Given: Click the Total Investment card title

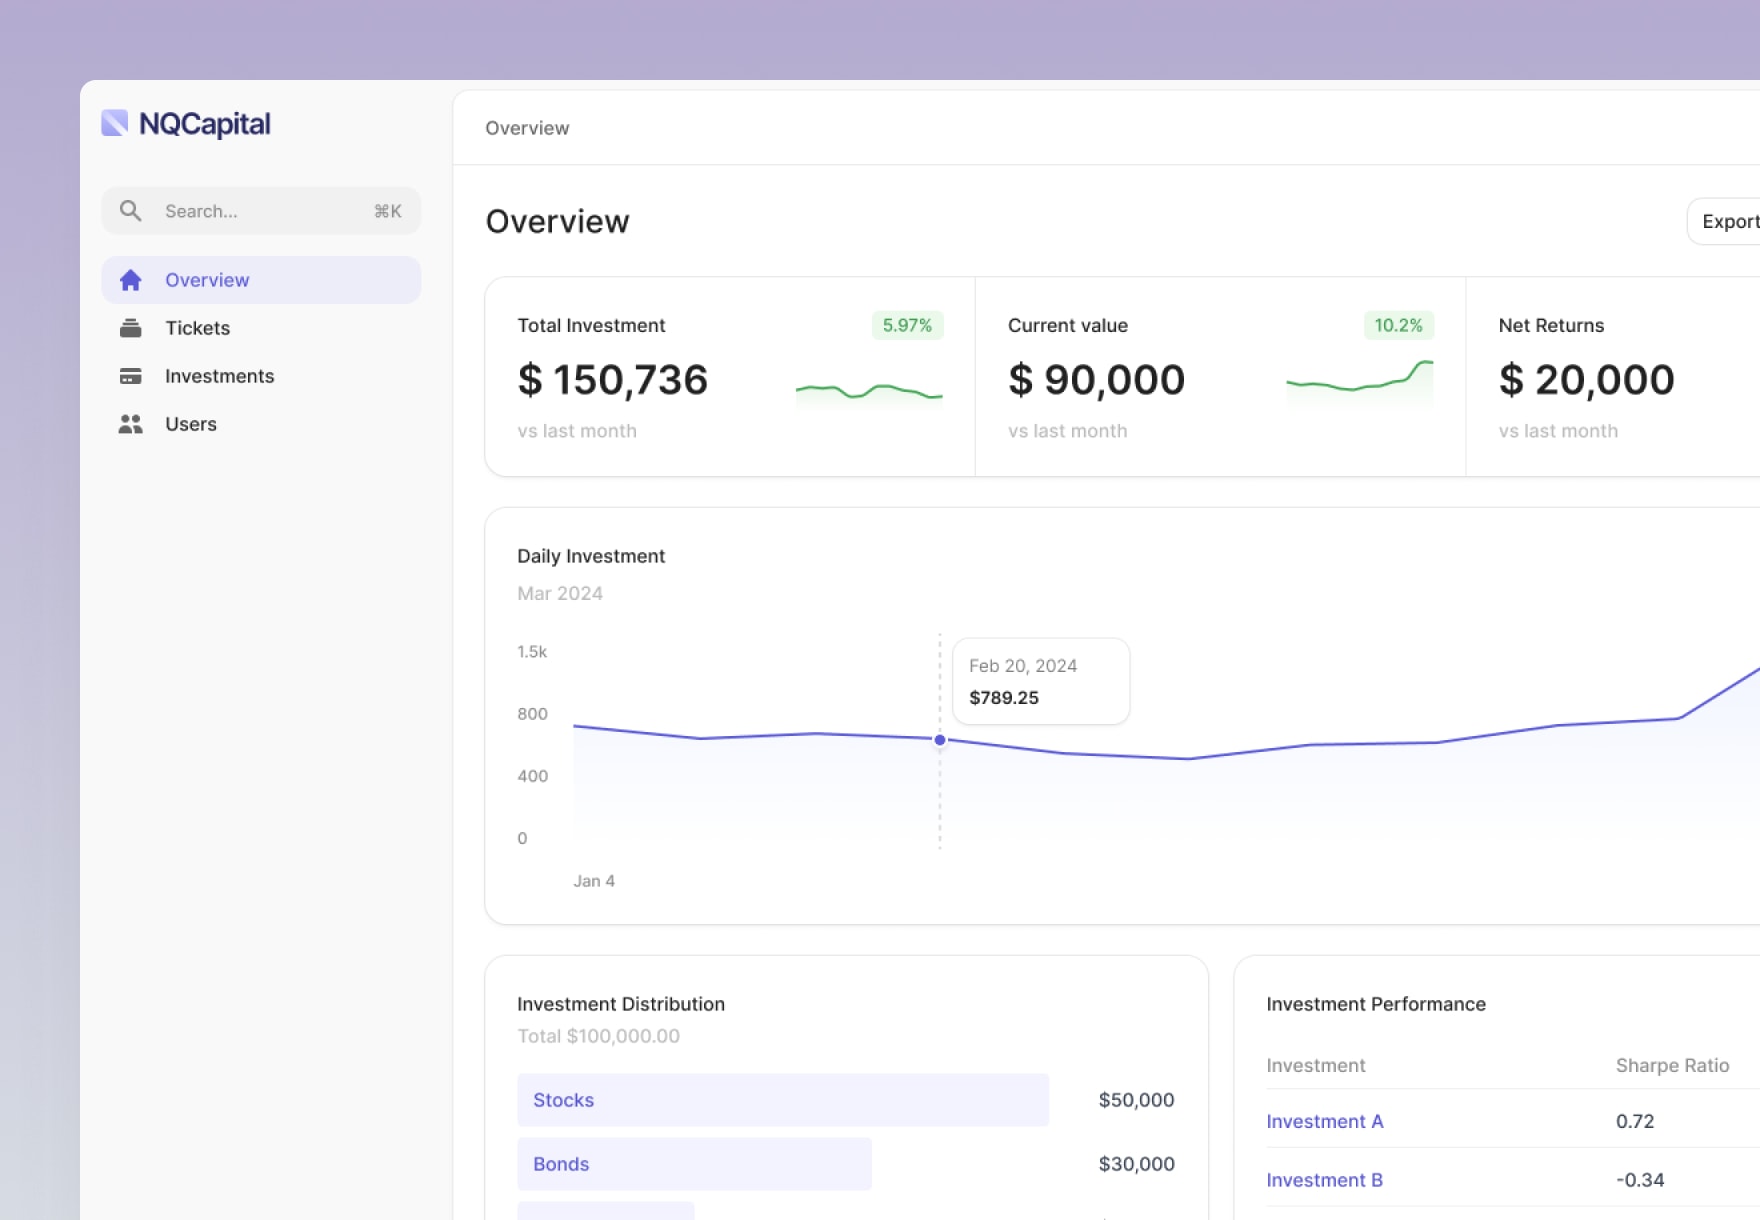Looking at the screenshot, I should point(591,325).
